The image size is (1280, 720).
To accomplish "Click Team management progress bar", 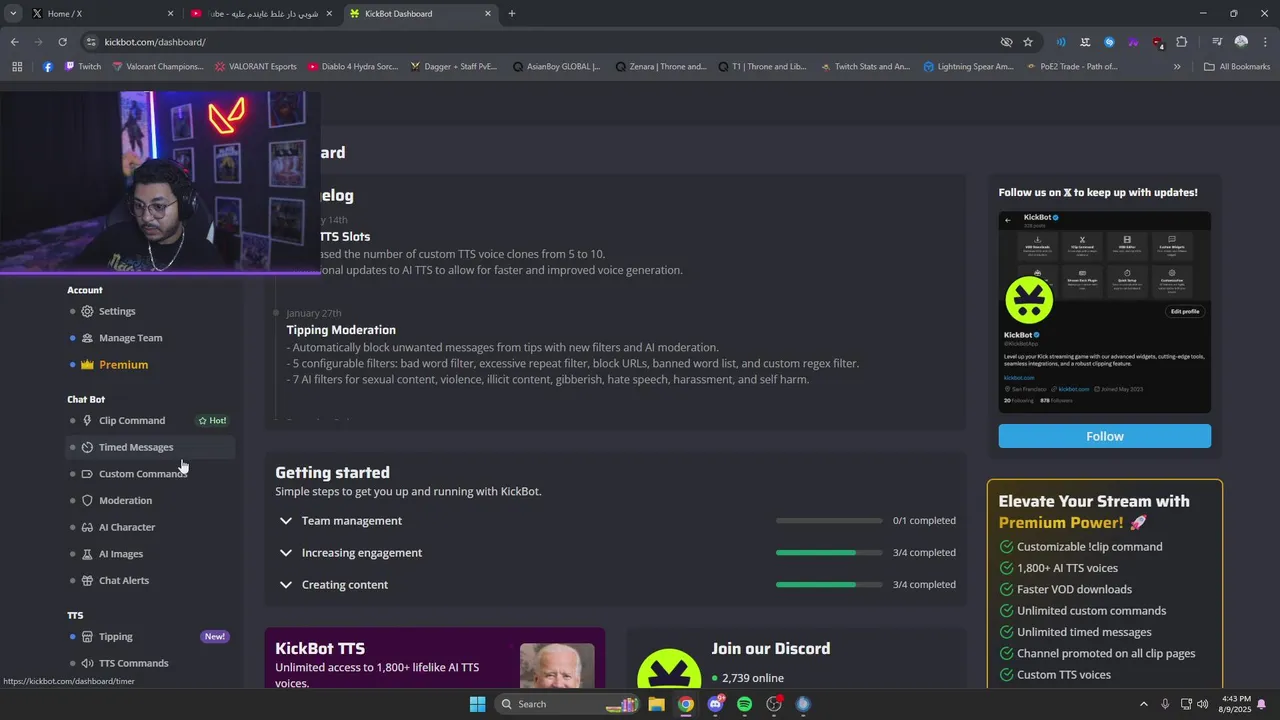I will [x=829, y=521].
